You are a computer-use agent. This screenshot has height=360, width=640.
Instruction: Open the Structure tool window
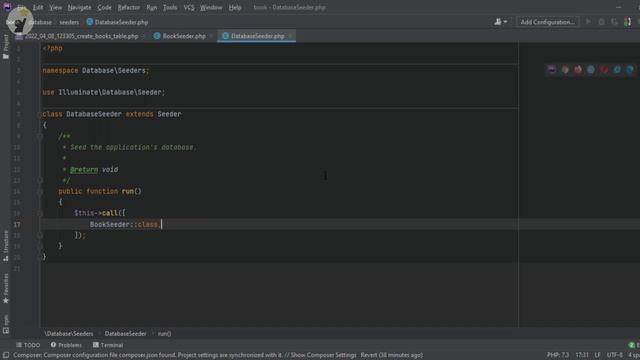point(6,246)
